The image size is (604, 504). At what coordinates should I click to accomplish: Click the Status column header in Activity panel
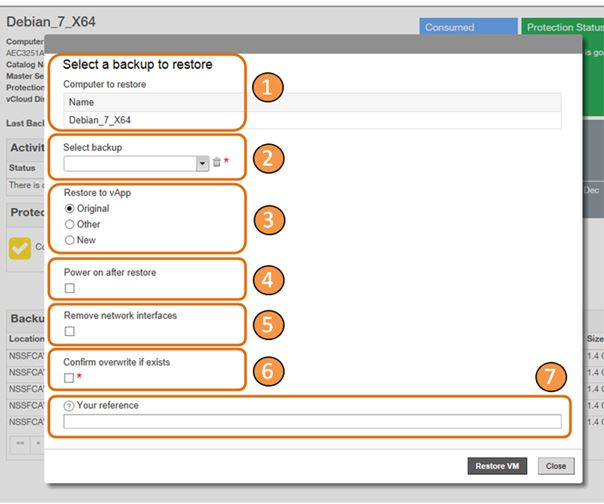[22, 168]
